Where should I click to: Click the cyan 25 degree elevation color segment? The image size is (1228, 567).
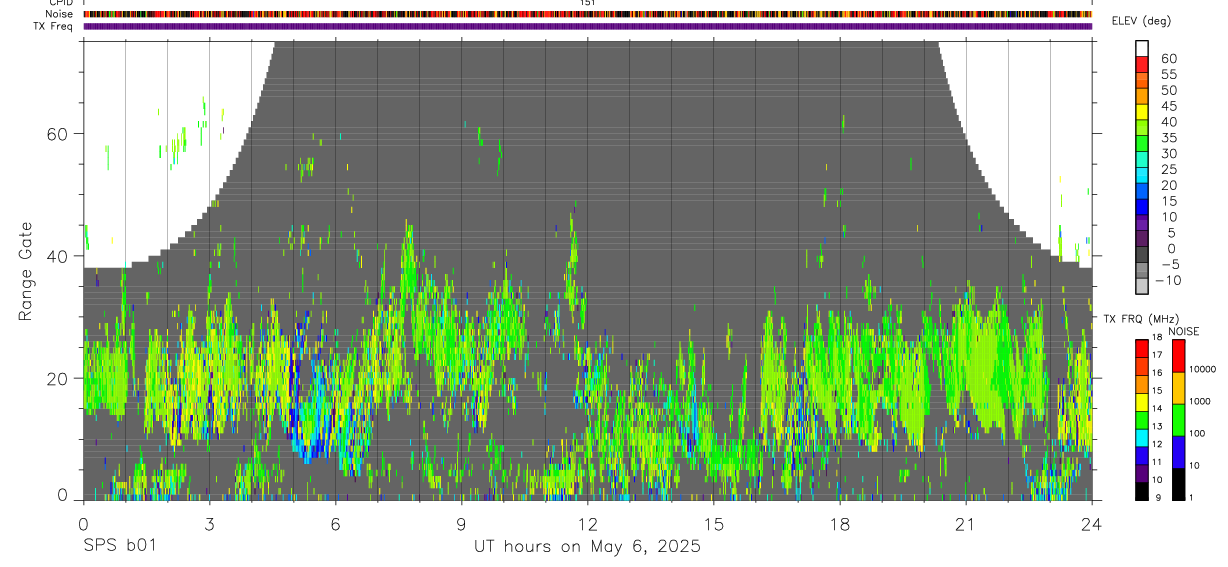click(x=1142, y=175)
